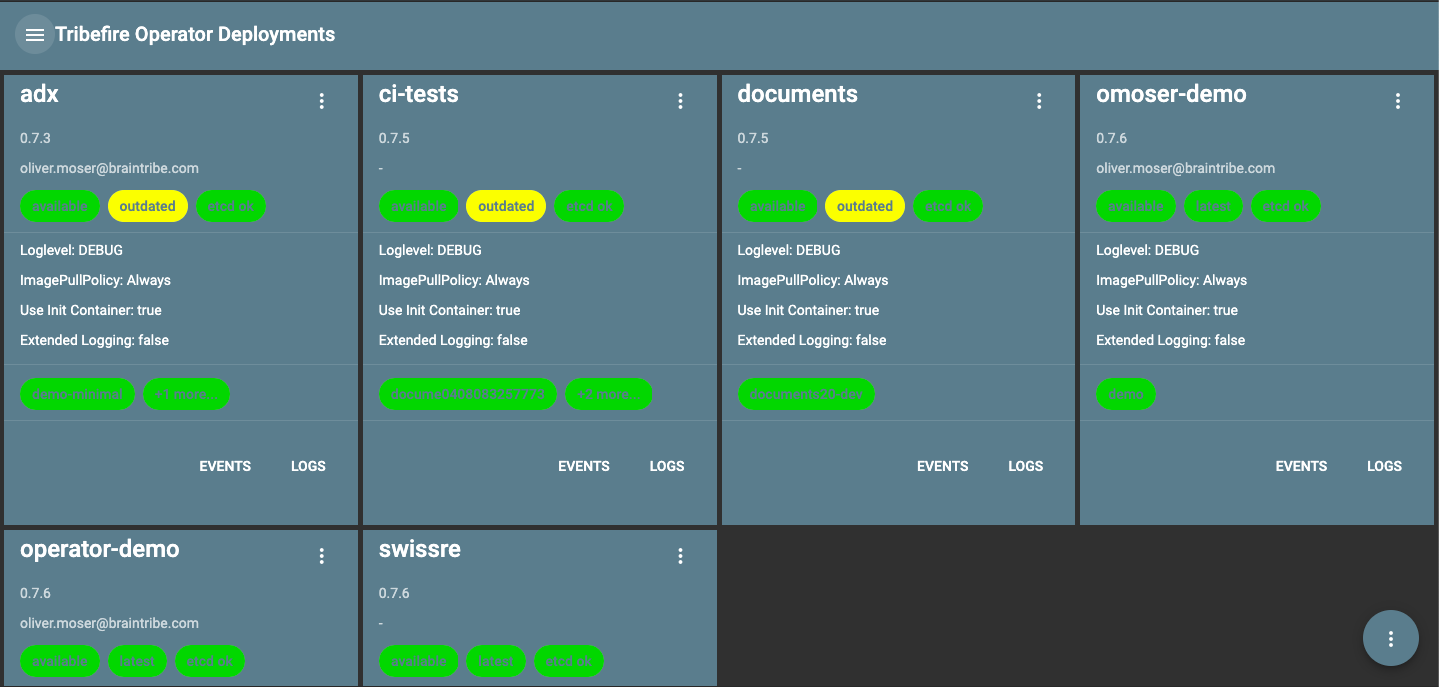
Task: Click the latest chip on omoser-demo card
Action: point(1214,206)
